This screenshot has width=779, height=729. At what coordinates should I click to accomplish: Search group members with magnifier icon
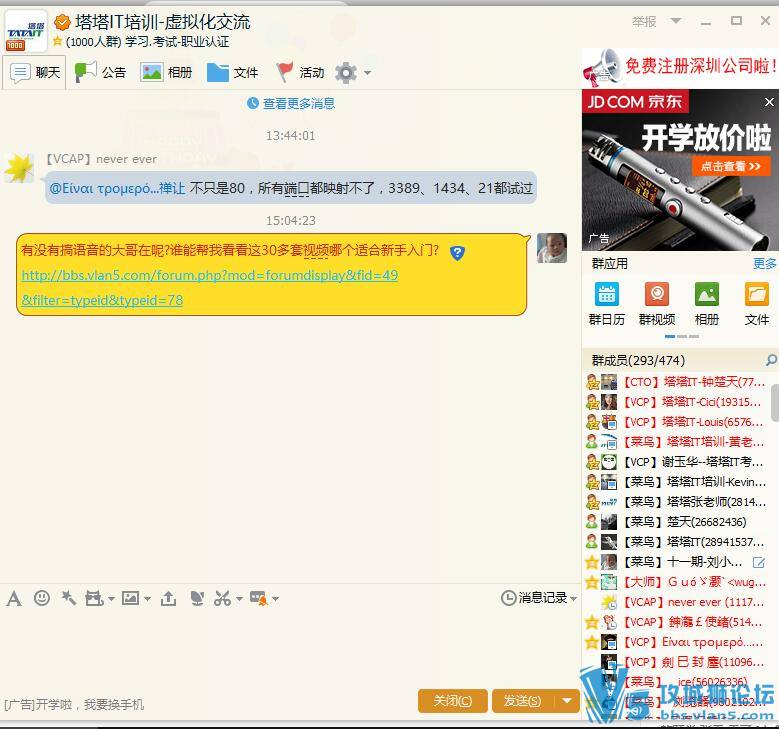pos(770,360)
